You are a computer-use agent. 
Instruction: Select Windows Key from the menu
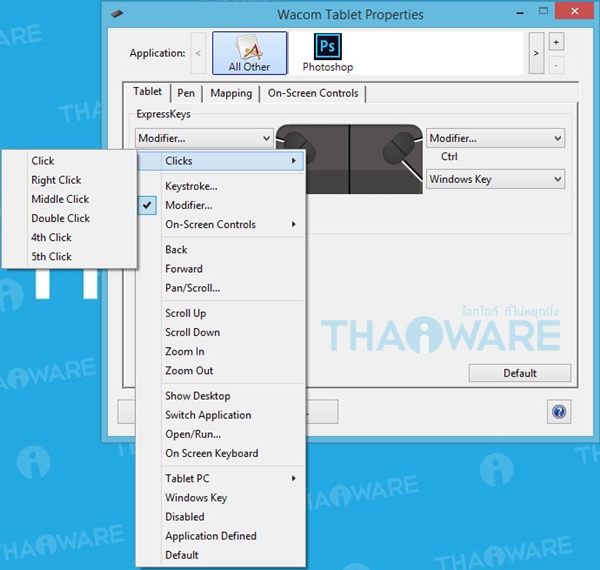pyautogui.click(x=220, y=498)
